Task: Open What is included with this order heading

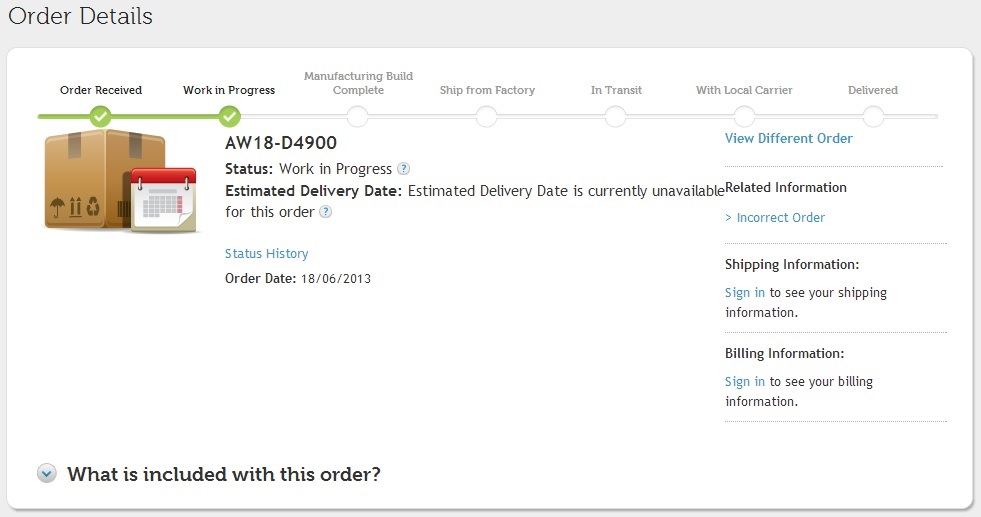Action: coord(224,474)
